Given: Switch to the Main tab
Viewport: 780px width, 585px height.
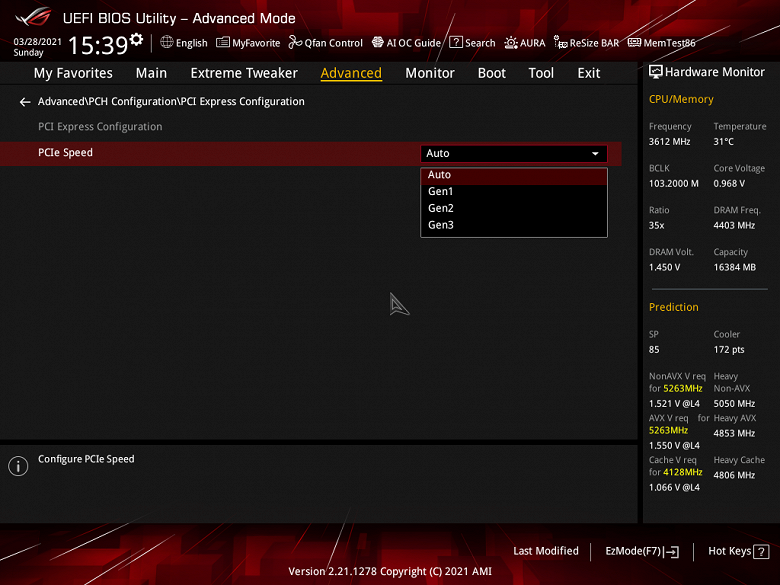Looking at the screenshot, I should (x=151, y=73).
